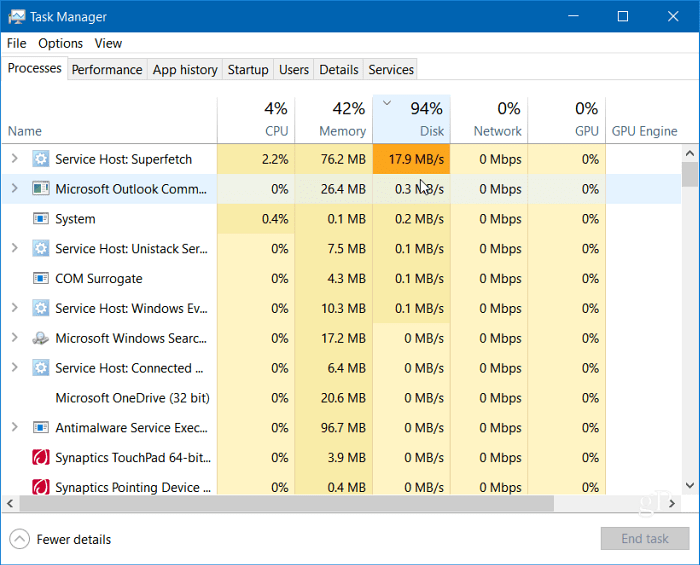The image size is (700, 565).
Task: Click the Antimalware Service Executable icon
Action: [x=41, y=428]
